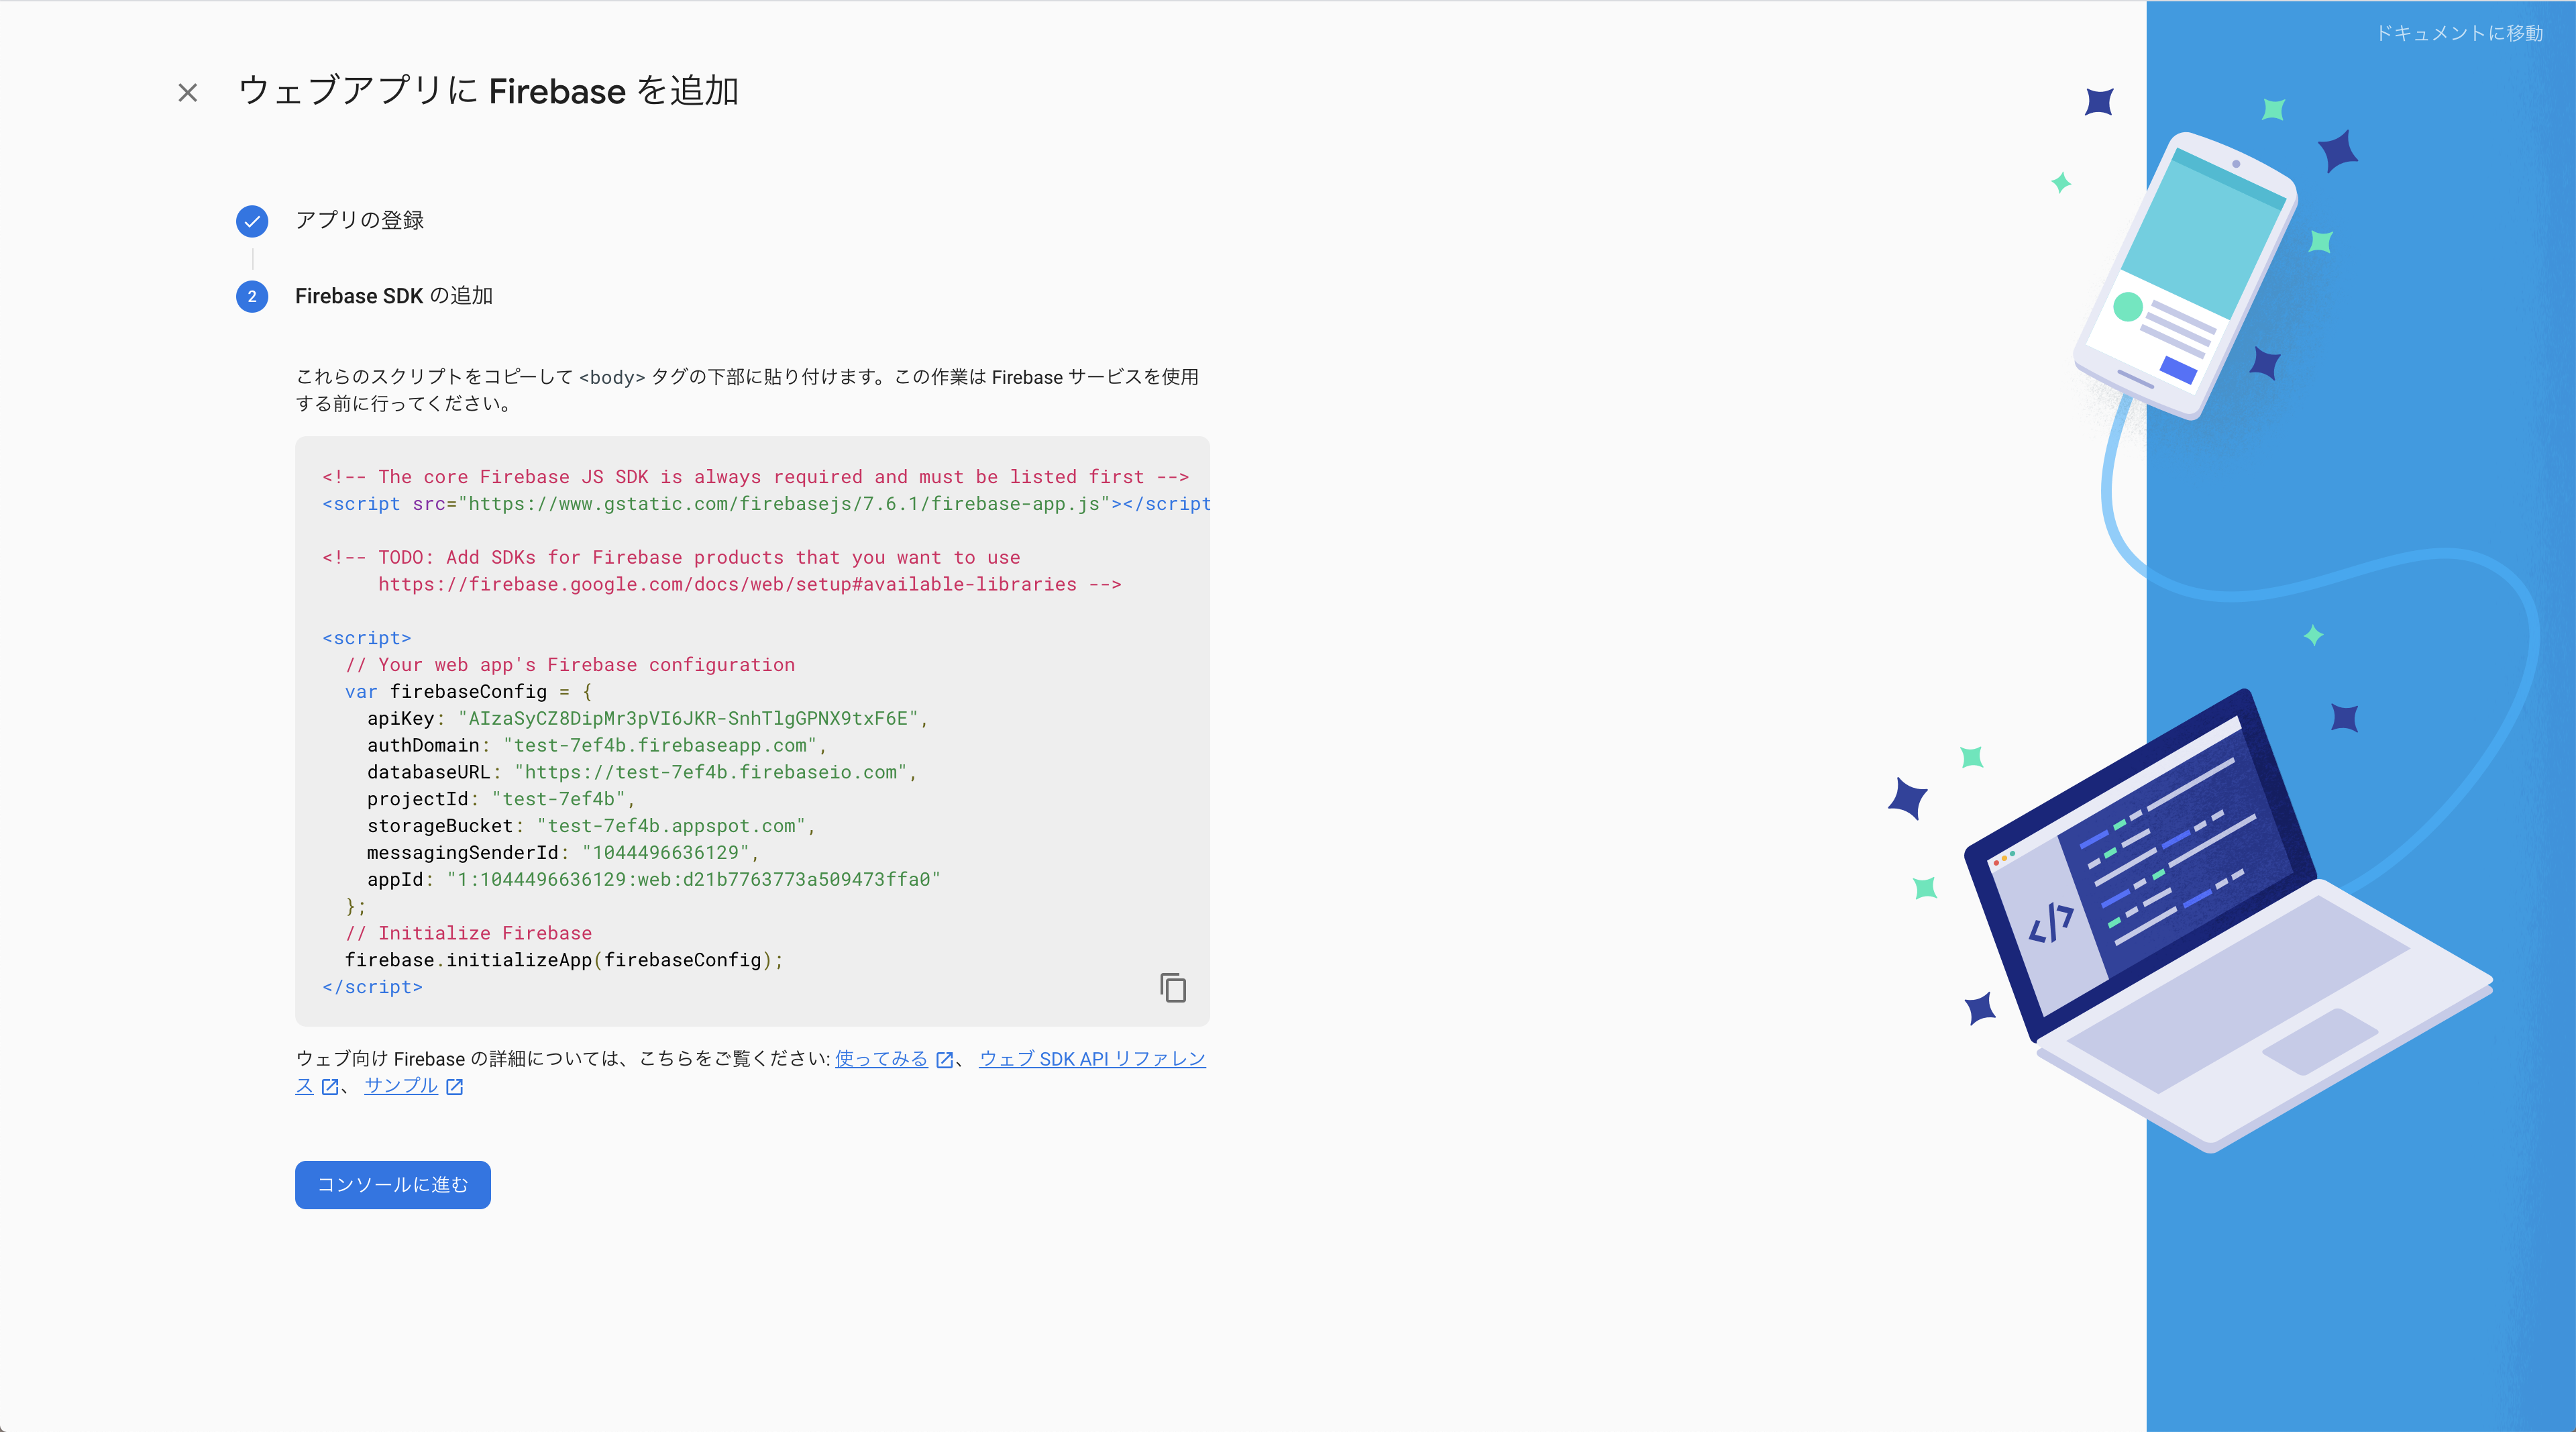Click external link icon after '使ってみる'
The image size is (2576, 1432).
click(944, 1060)
